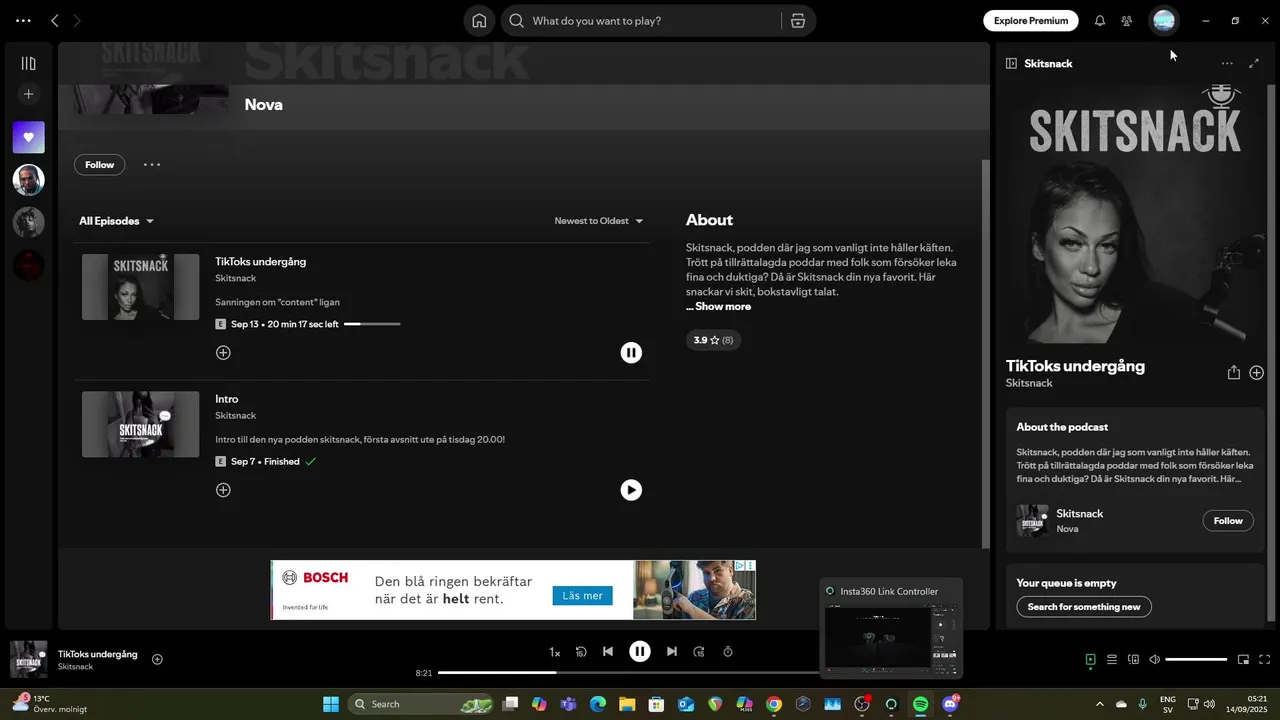The image size is (1280, 720).
Task: Enter full screen mode icon
Action: click(1264, 659)
